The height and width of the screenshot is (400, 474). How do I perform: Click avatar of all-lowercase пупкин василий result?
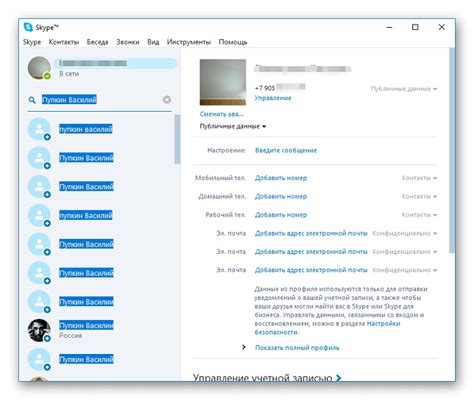click(x=39, y=129)
